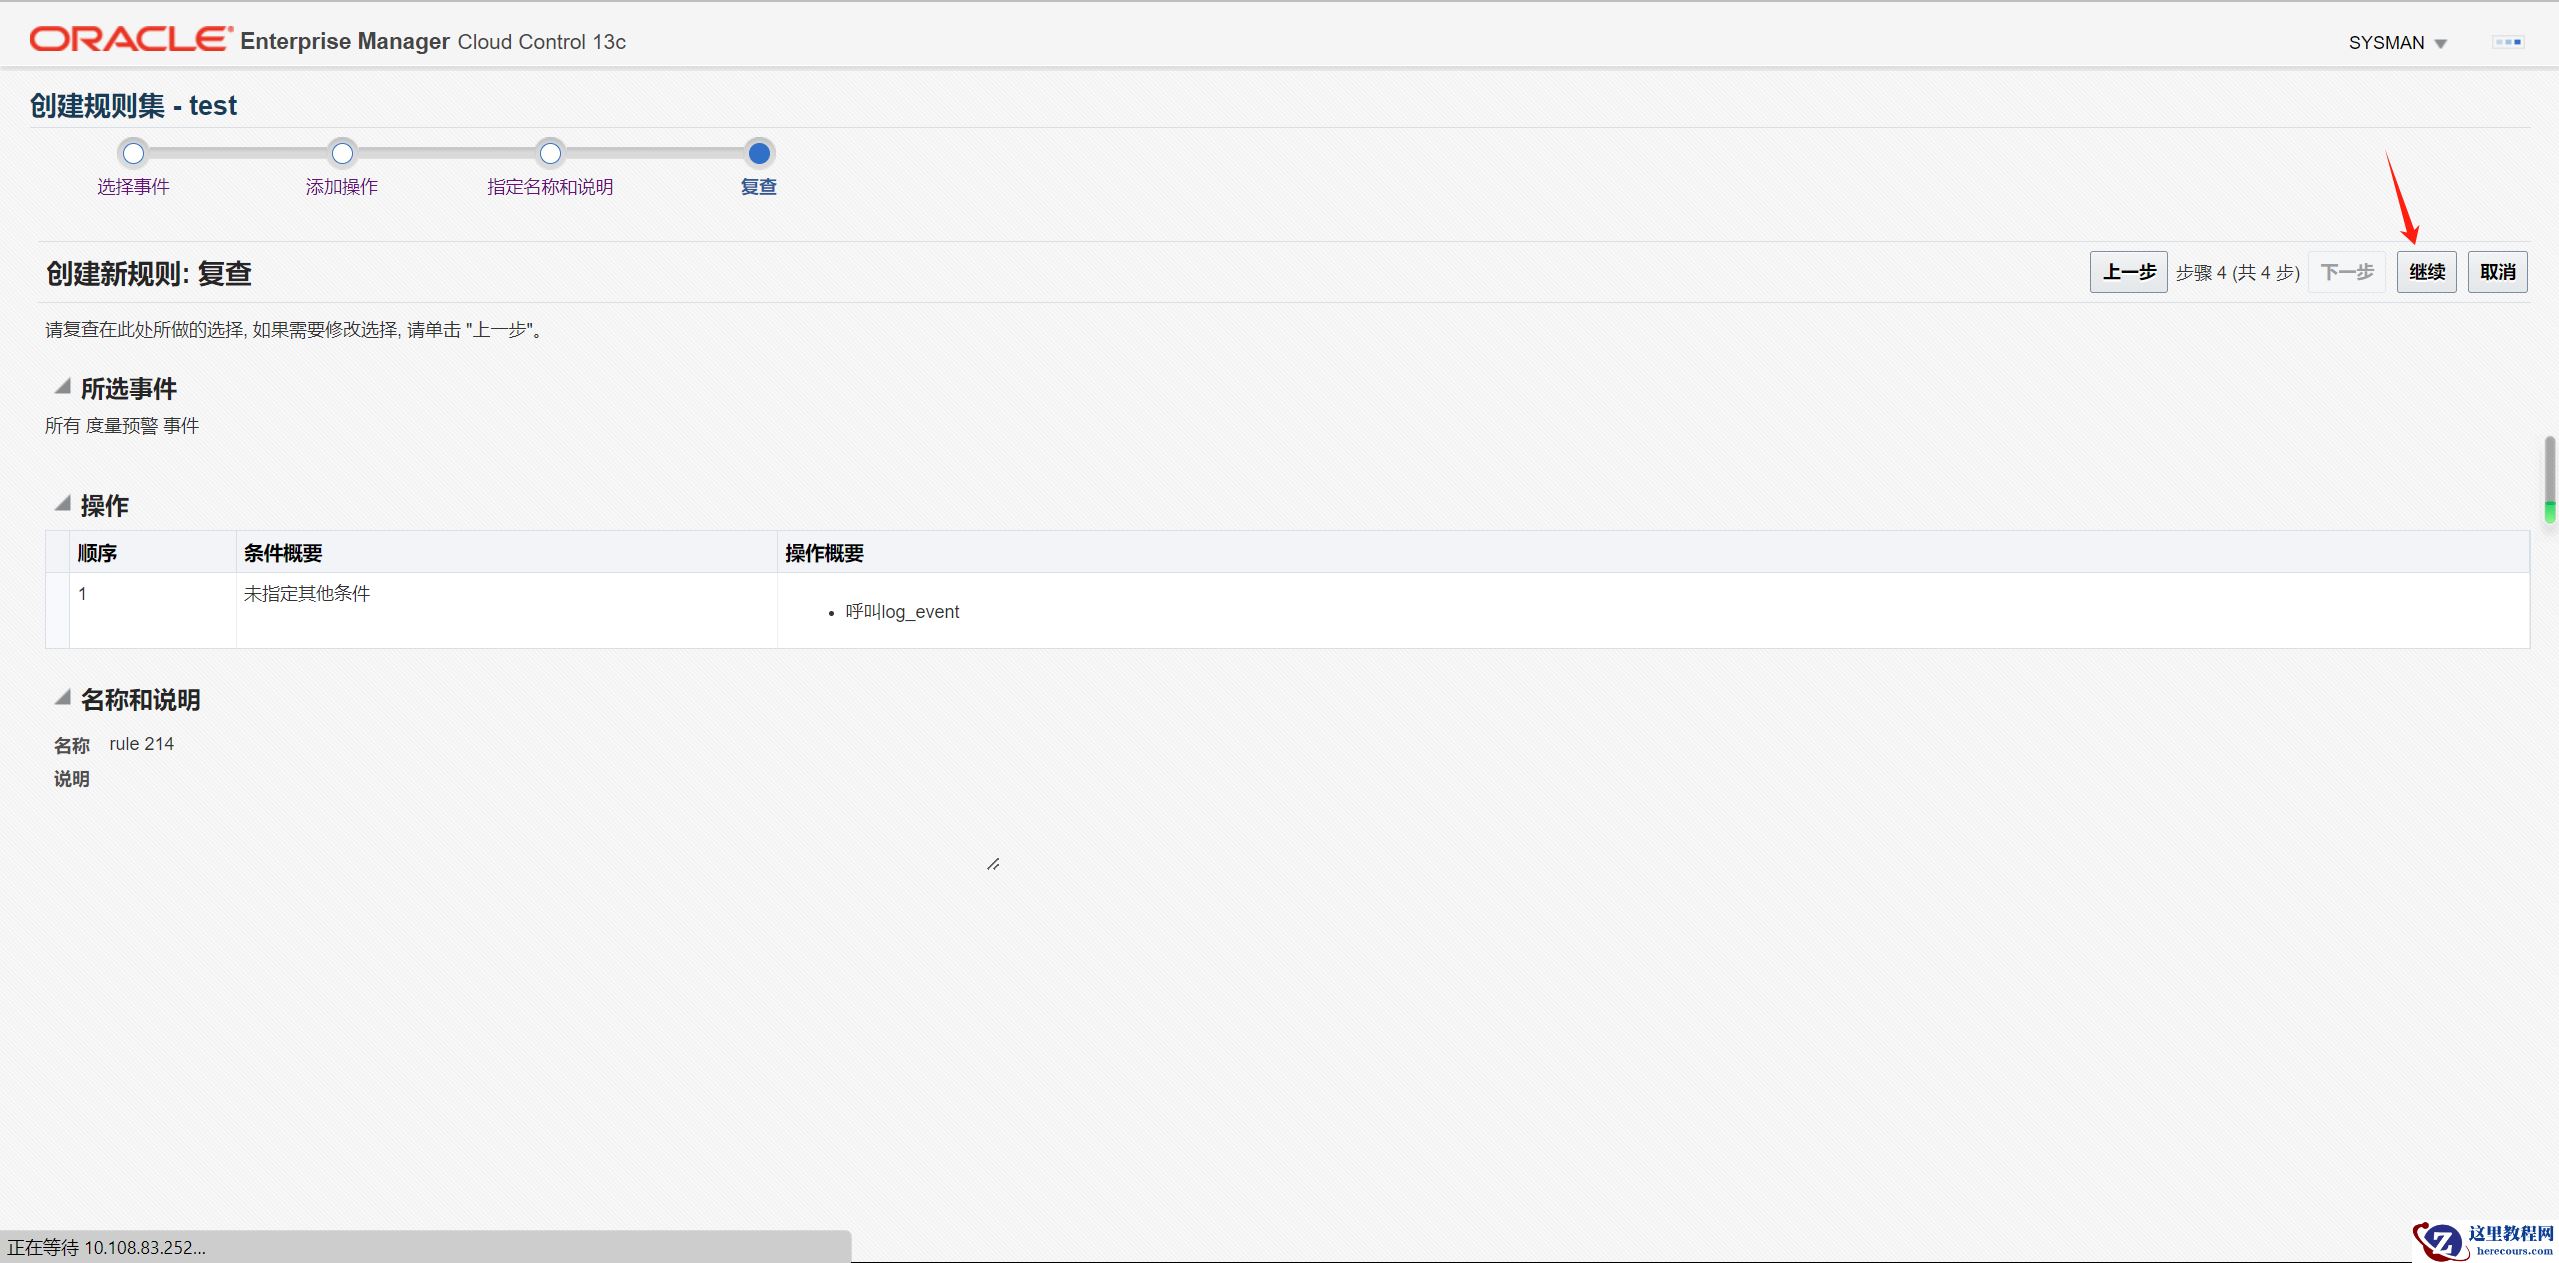Collapse the 操作 section
This screenshot has height=1263, width=2559.
click(63, 504)
